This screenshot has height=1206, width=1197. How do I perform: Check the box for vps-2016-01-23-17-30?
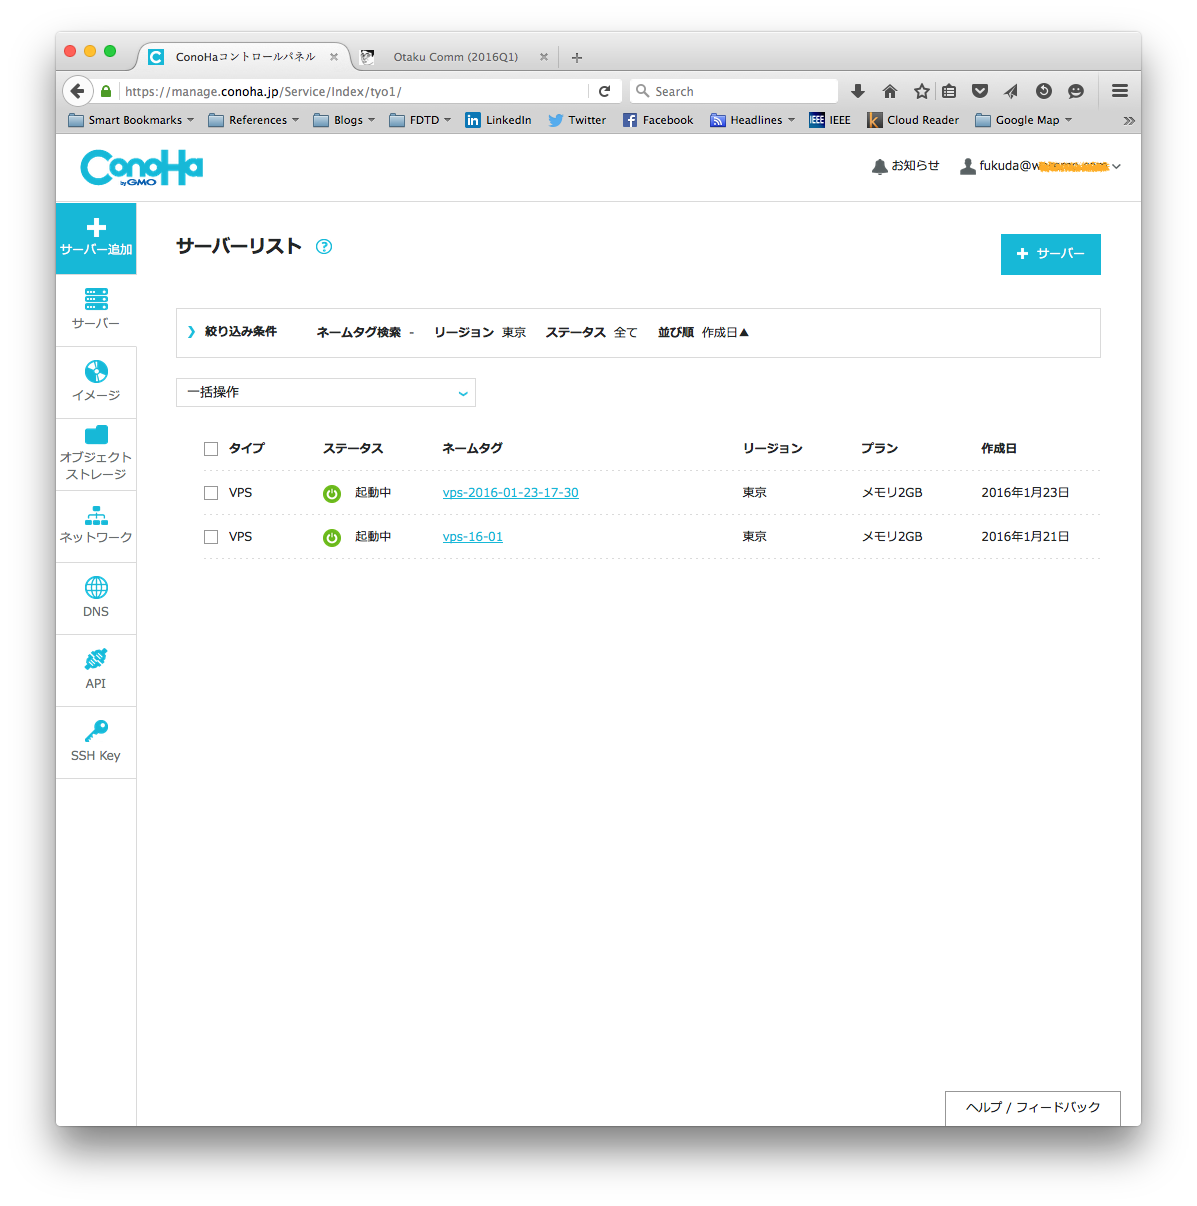tap(211, 493)
